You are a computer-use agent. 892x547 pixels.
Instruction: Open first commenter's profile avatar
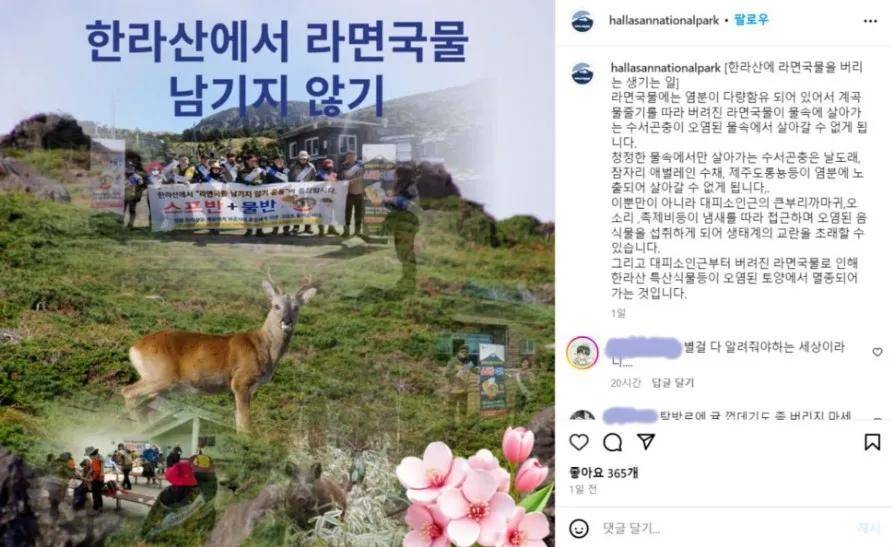point(583,353)
